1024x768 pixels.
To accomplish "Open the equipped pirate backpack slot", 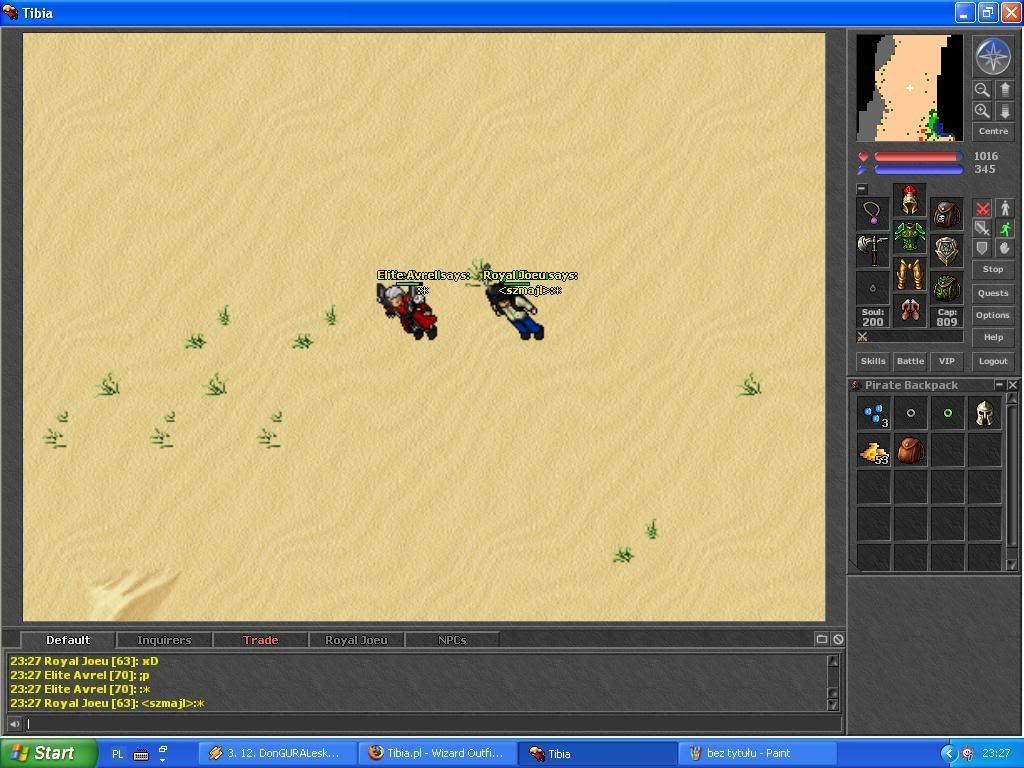I will [x=946, y=213].
